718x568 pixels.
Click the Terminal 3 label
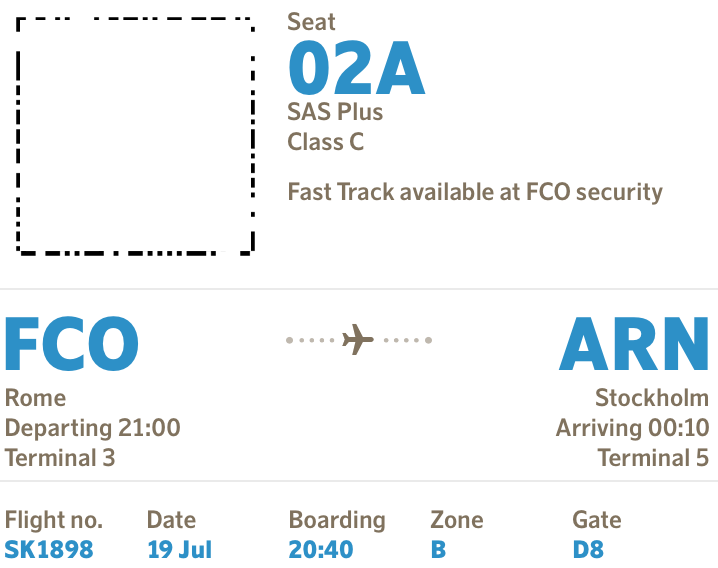[60, 458]
